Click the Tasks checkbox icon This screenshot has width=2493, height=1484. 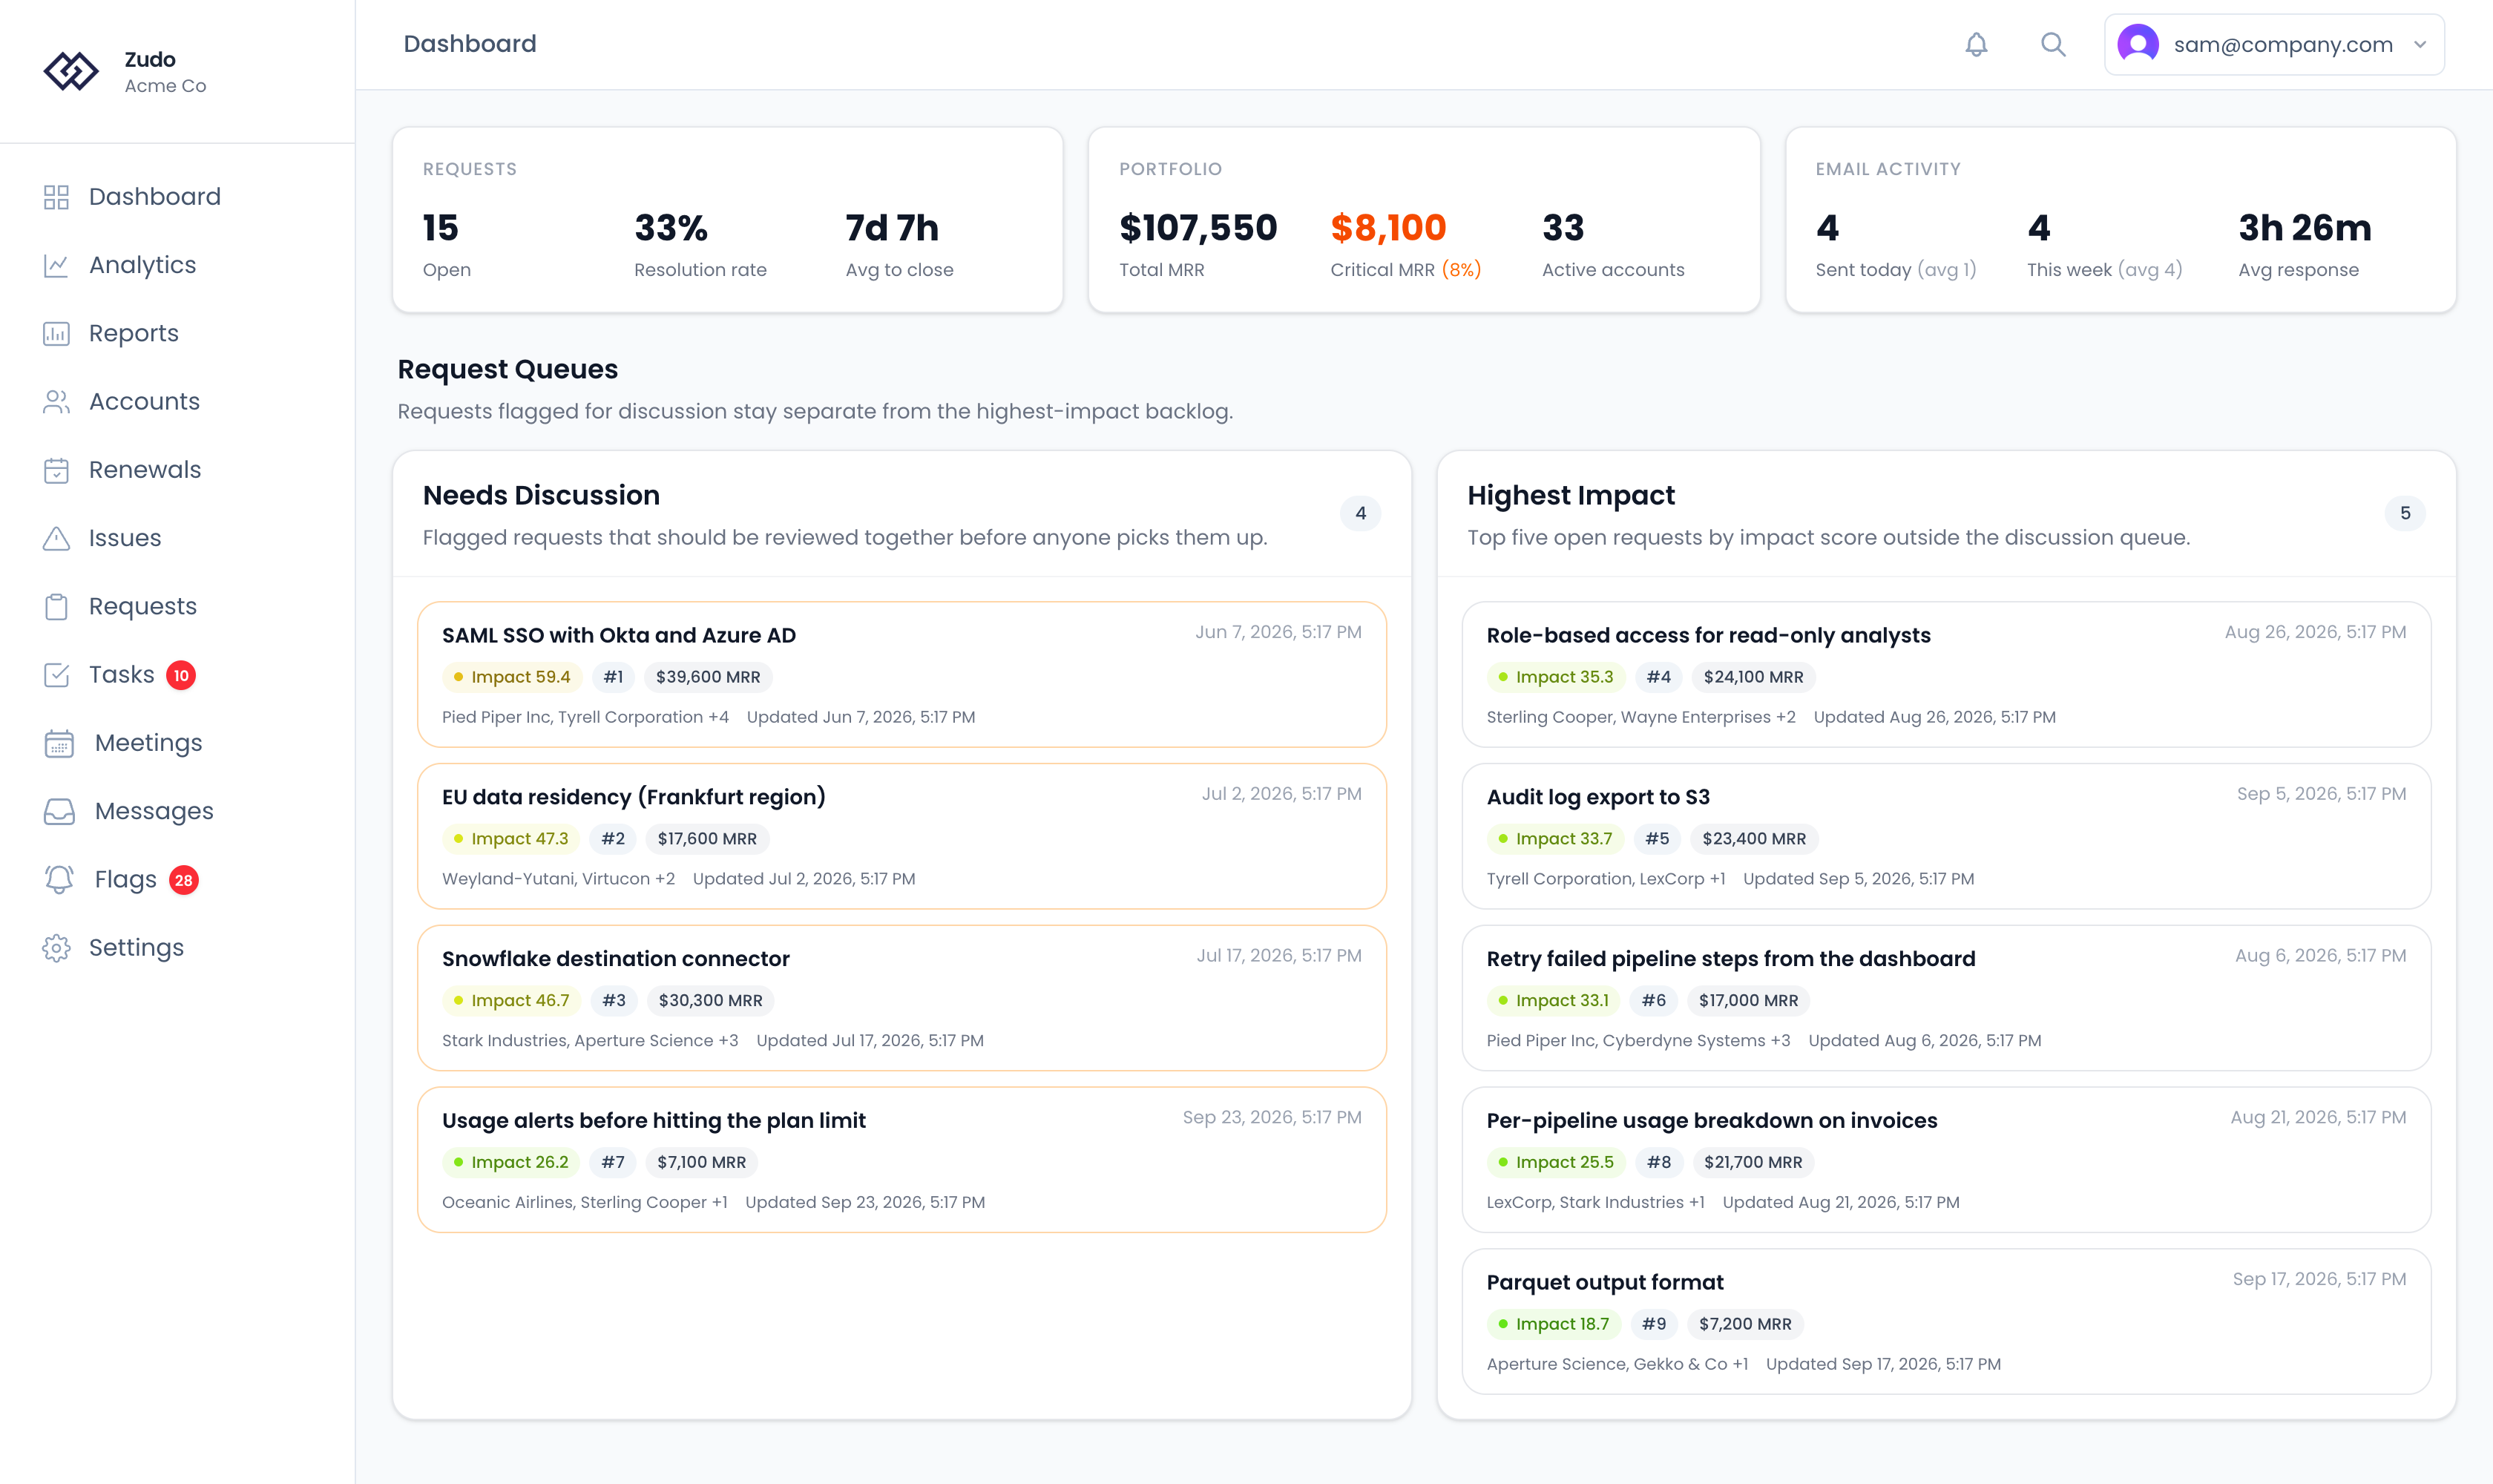[x=56, y=675]
